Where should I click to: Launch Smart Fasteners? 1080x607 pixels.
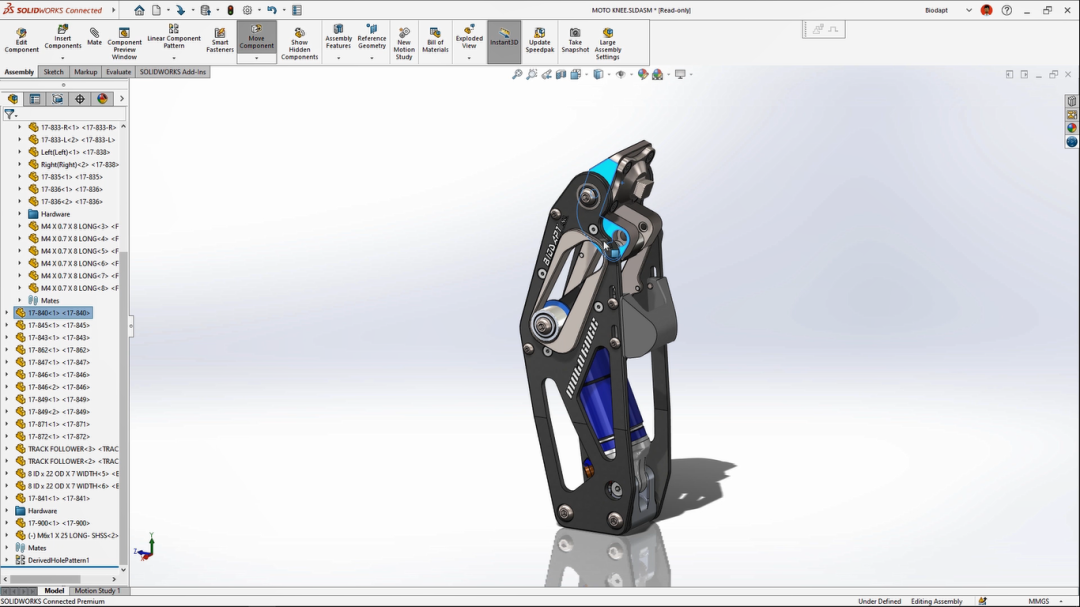[220, 41]
